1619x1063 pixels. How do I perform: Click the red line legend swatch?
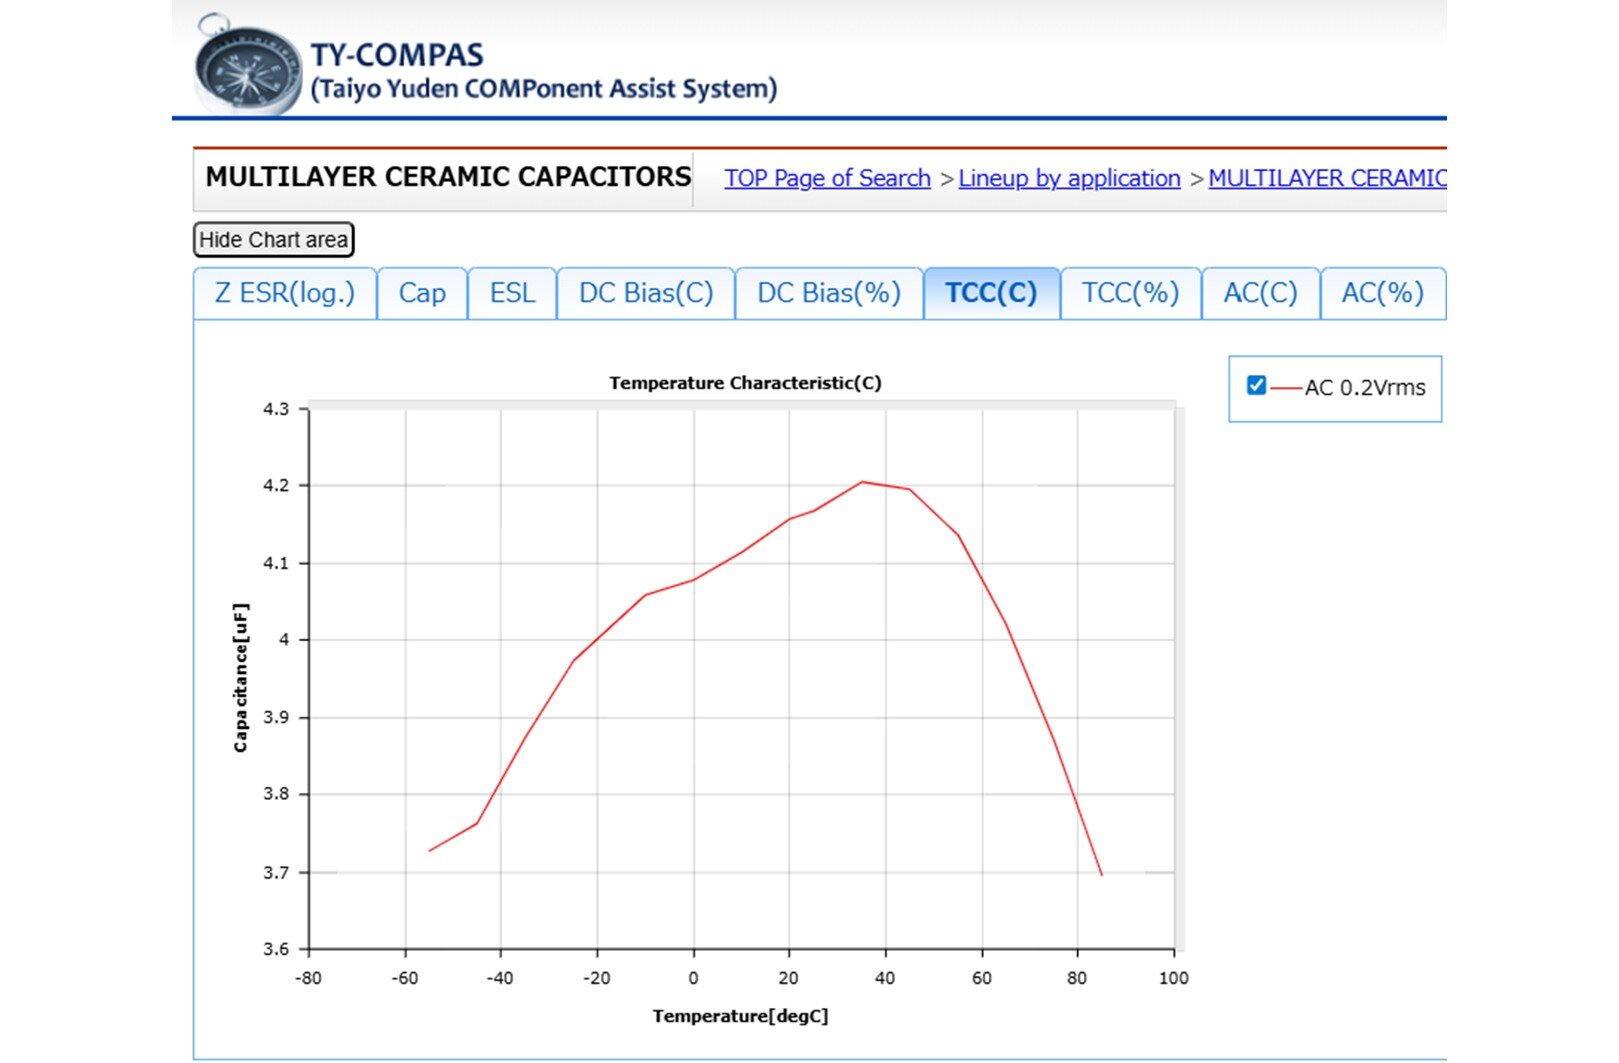(x=1286, y=388)
